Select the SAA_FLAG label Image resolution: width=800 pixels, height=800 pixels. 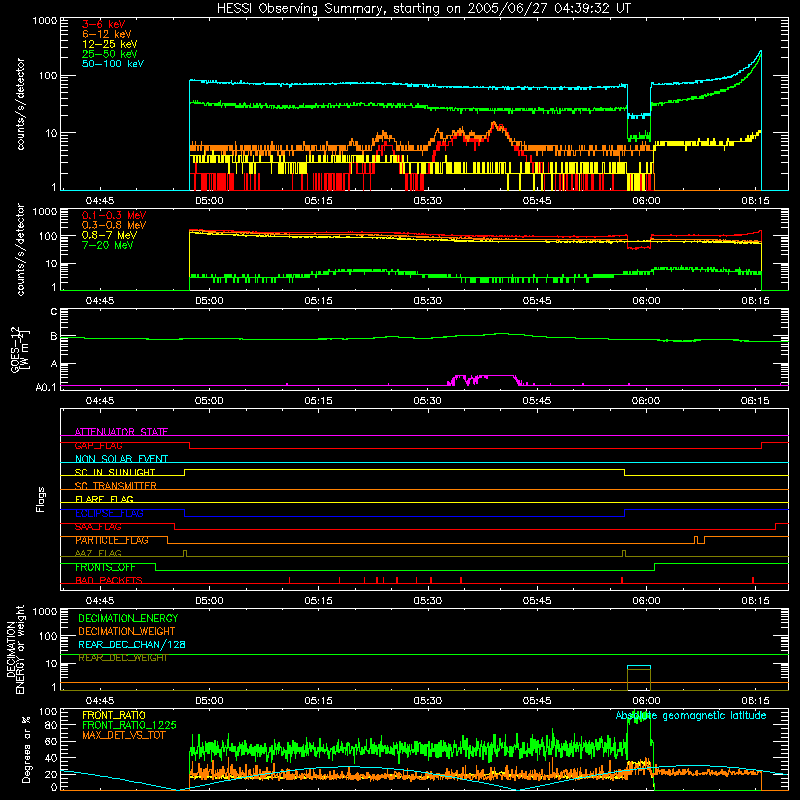tap(98, 527)
